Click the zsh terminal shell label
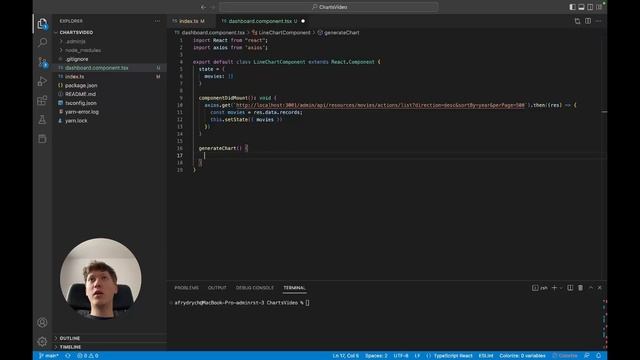640x360 pixels. pyautogui.click(x=540, y=288)
